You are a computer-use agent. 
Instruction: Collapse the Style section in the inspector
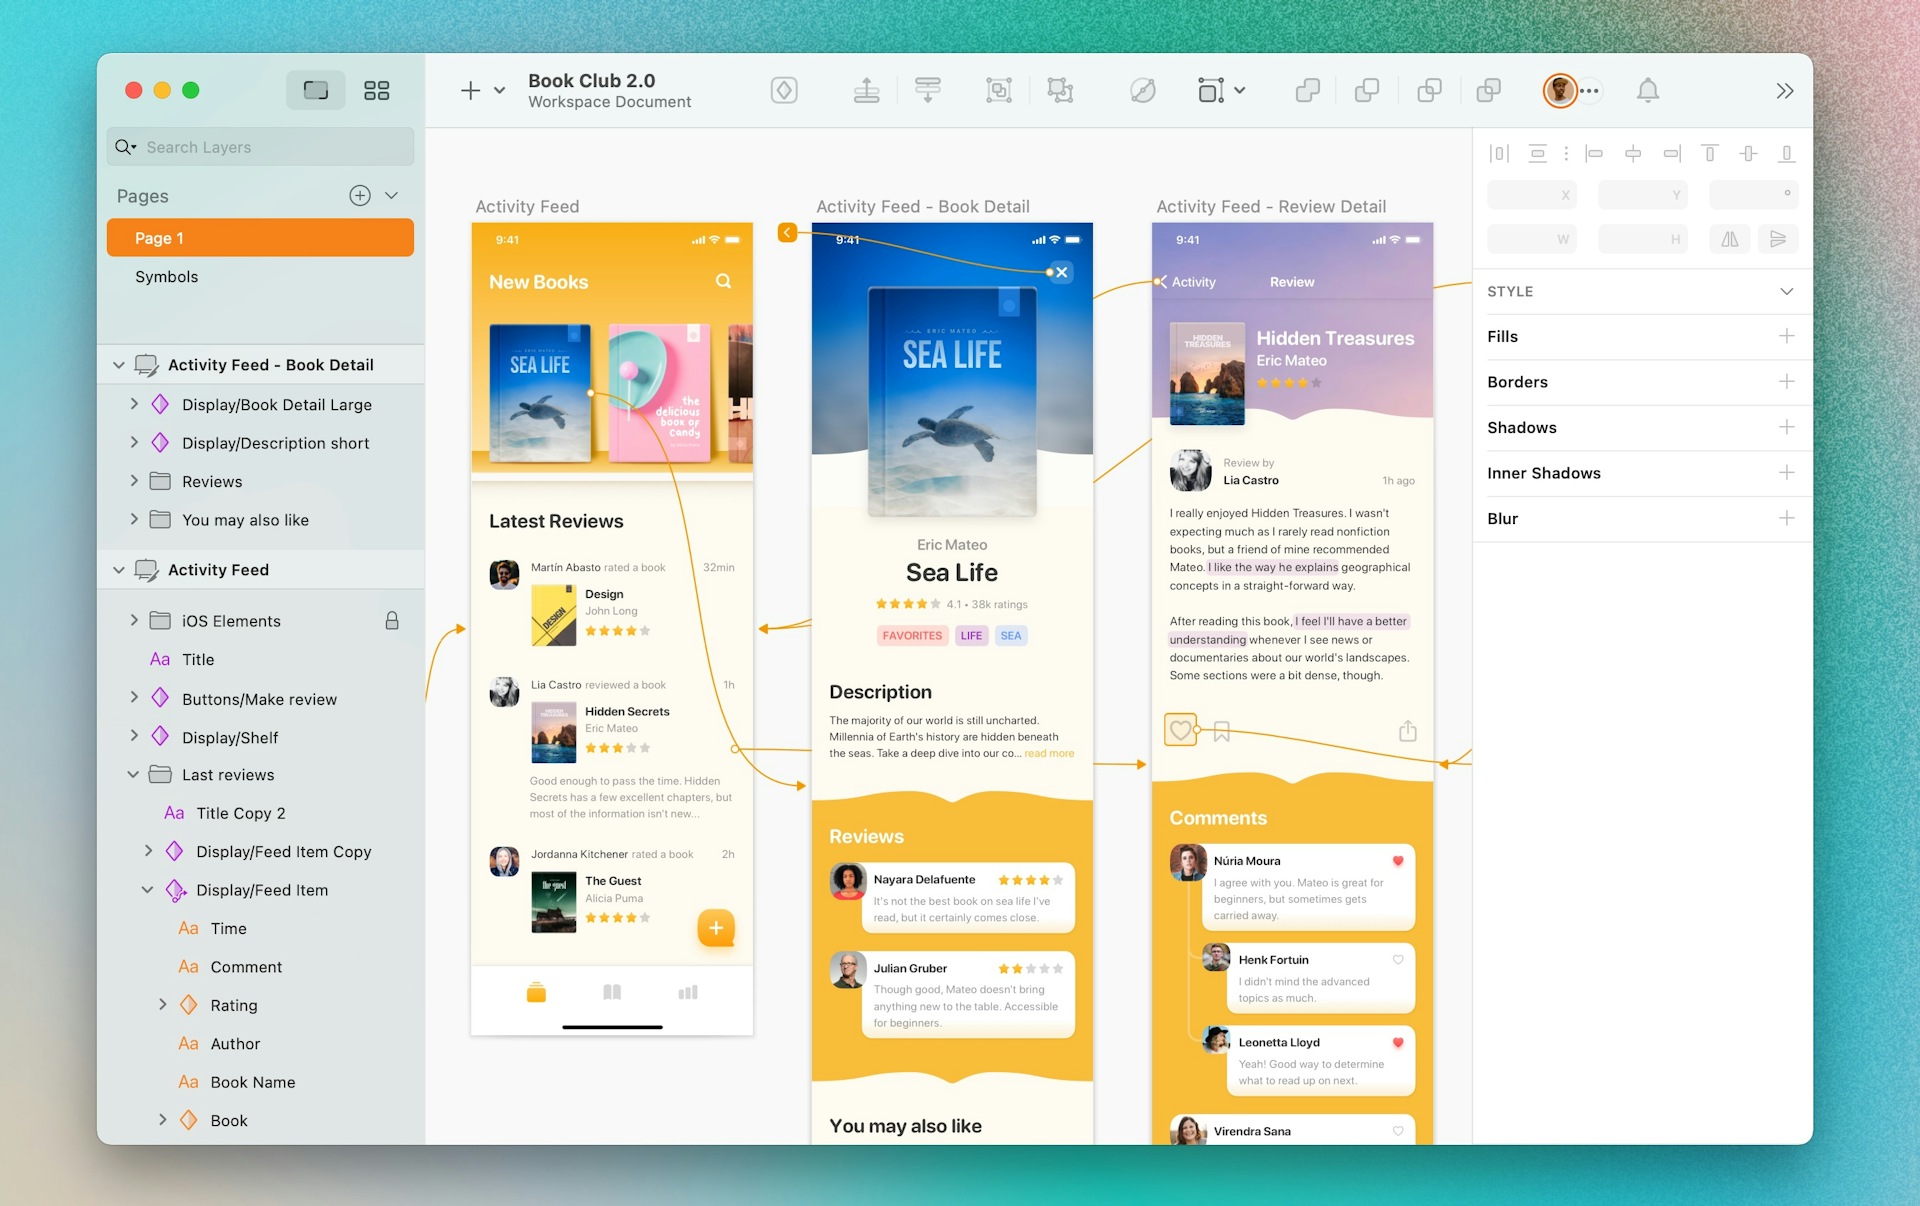coord(1786,291)
